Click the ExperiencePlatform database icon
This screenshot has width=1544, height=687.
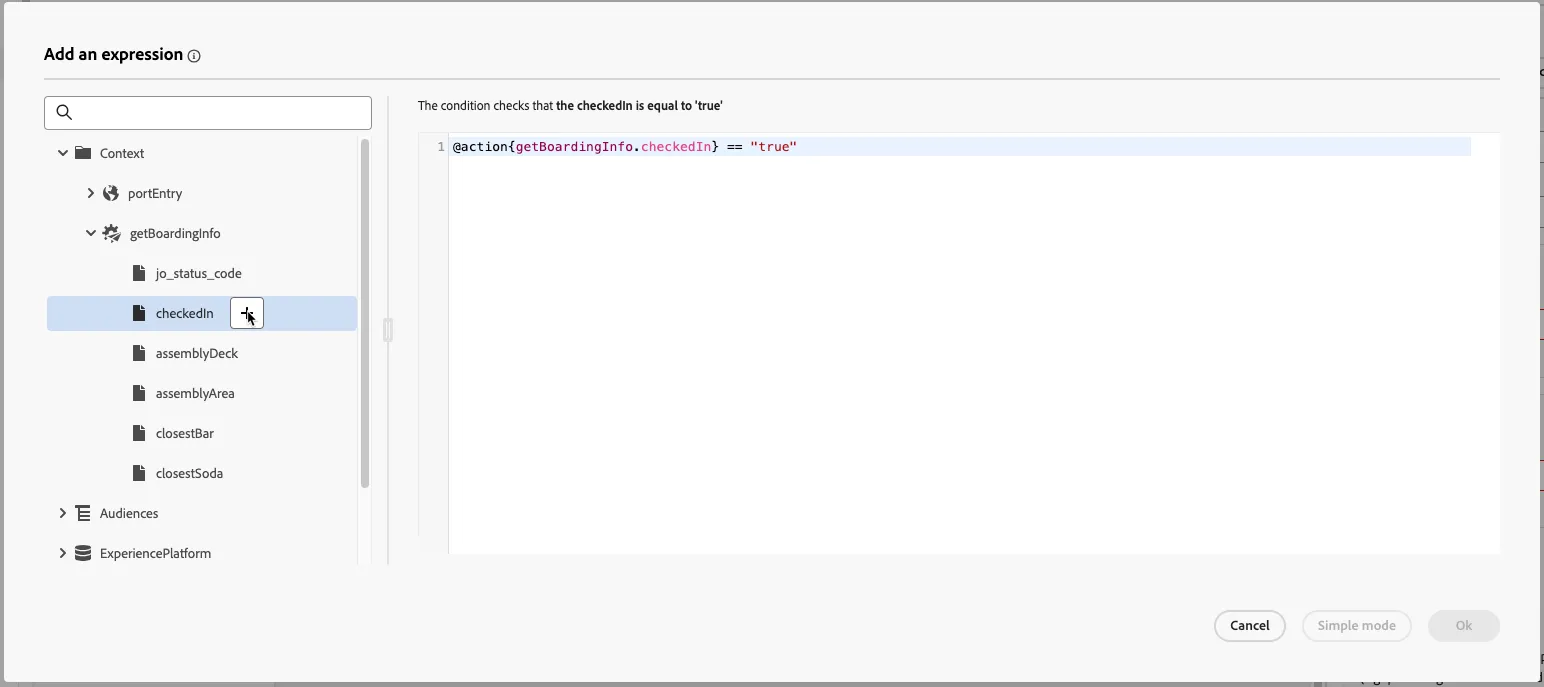(83, 553)
